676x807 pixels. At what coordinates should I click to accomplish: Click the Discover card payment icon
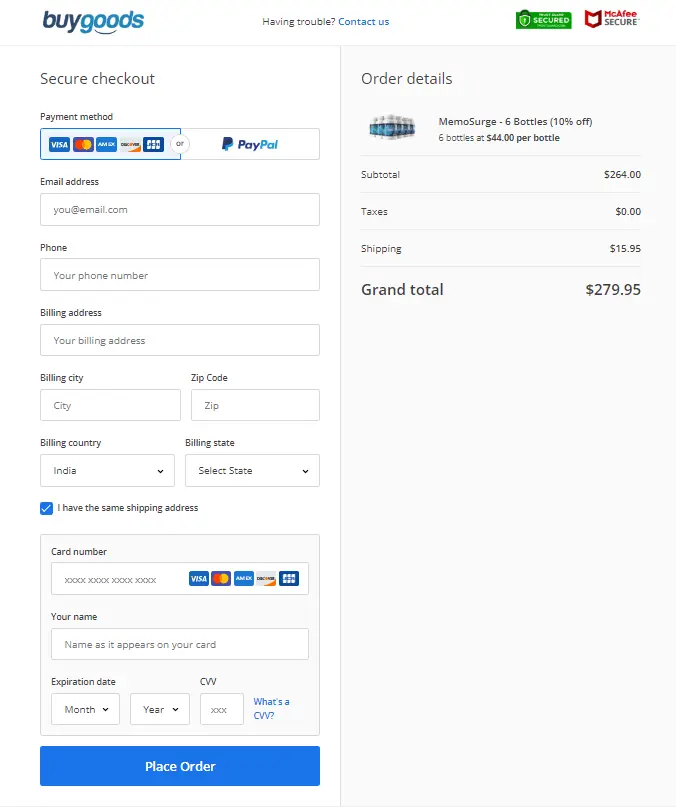point(130,143)
